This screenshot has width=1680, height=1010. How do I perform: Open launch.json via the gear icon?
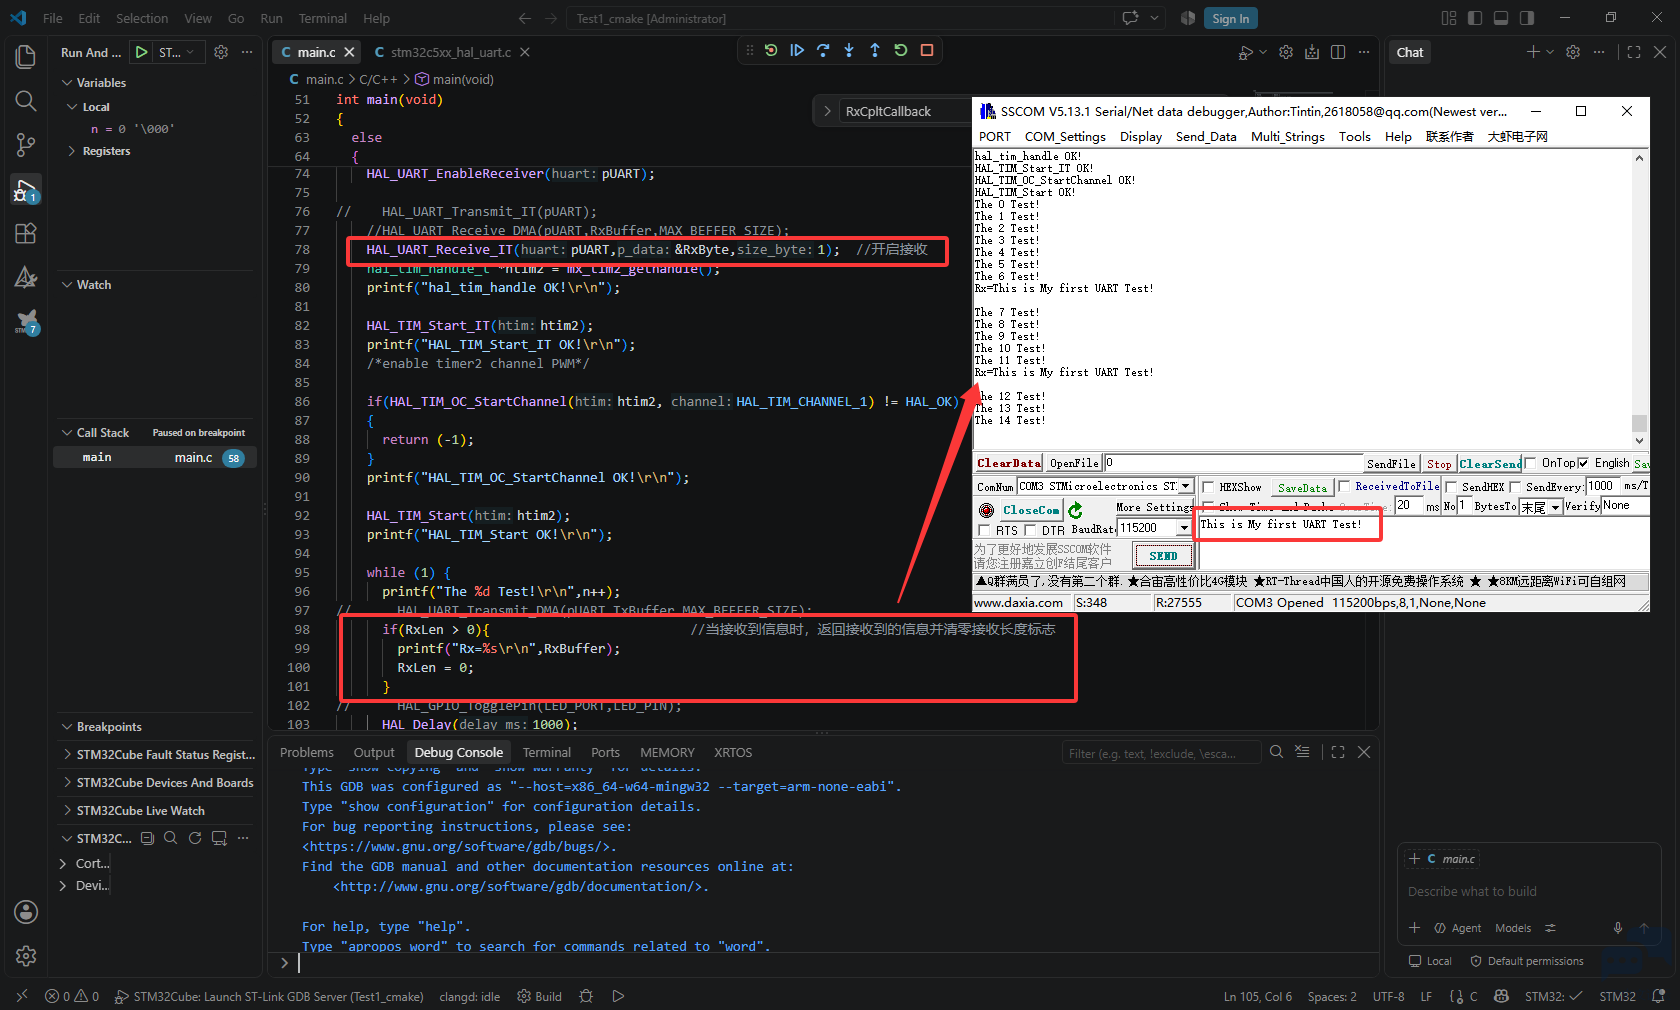pos(221,52)
